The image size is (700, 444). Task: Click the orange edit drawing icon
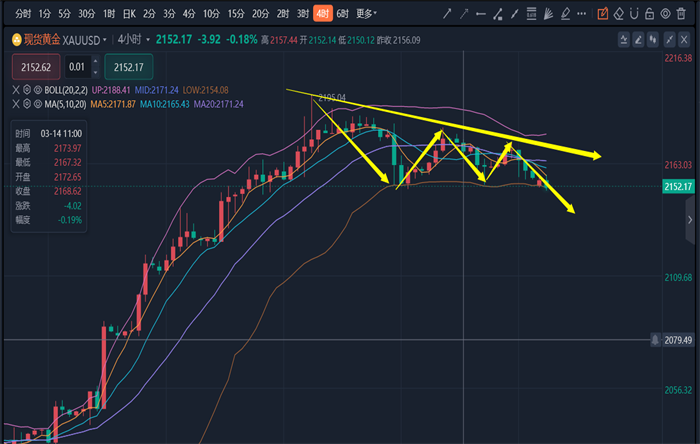pyautogui.click(x=602, y=14)
